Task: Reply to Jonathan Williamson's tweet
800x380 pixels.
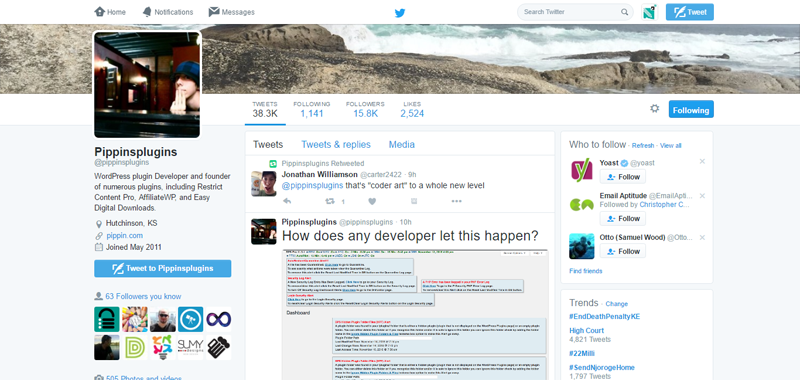Action: (287, 201)
